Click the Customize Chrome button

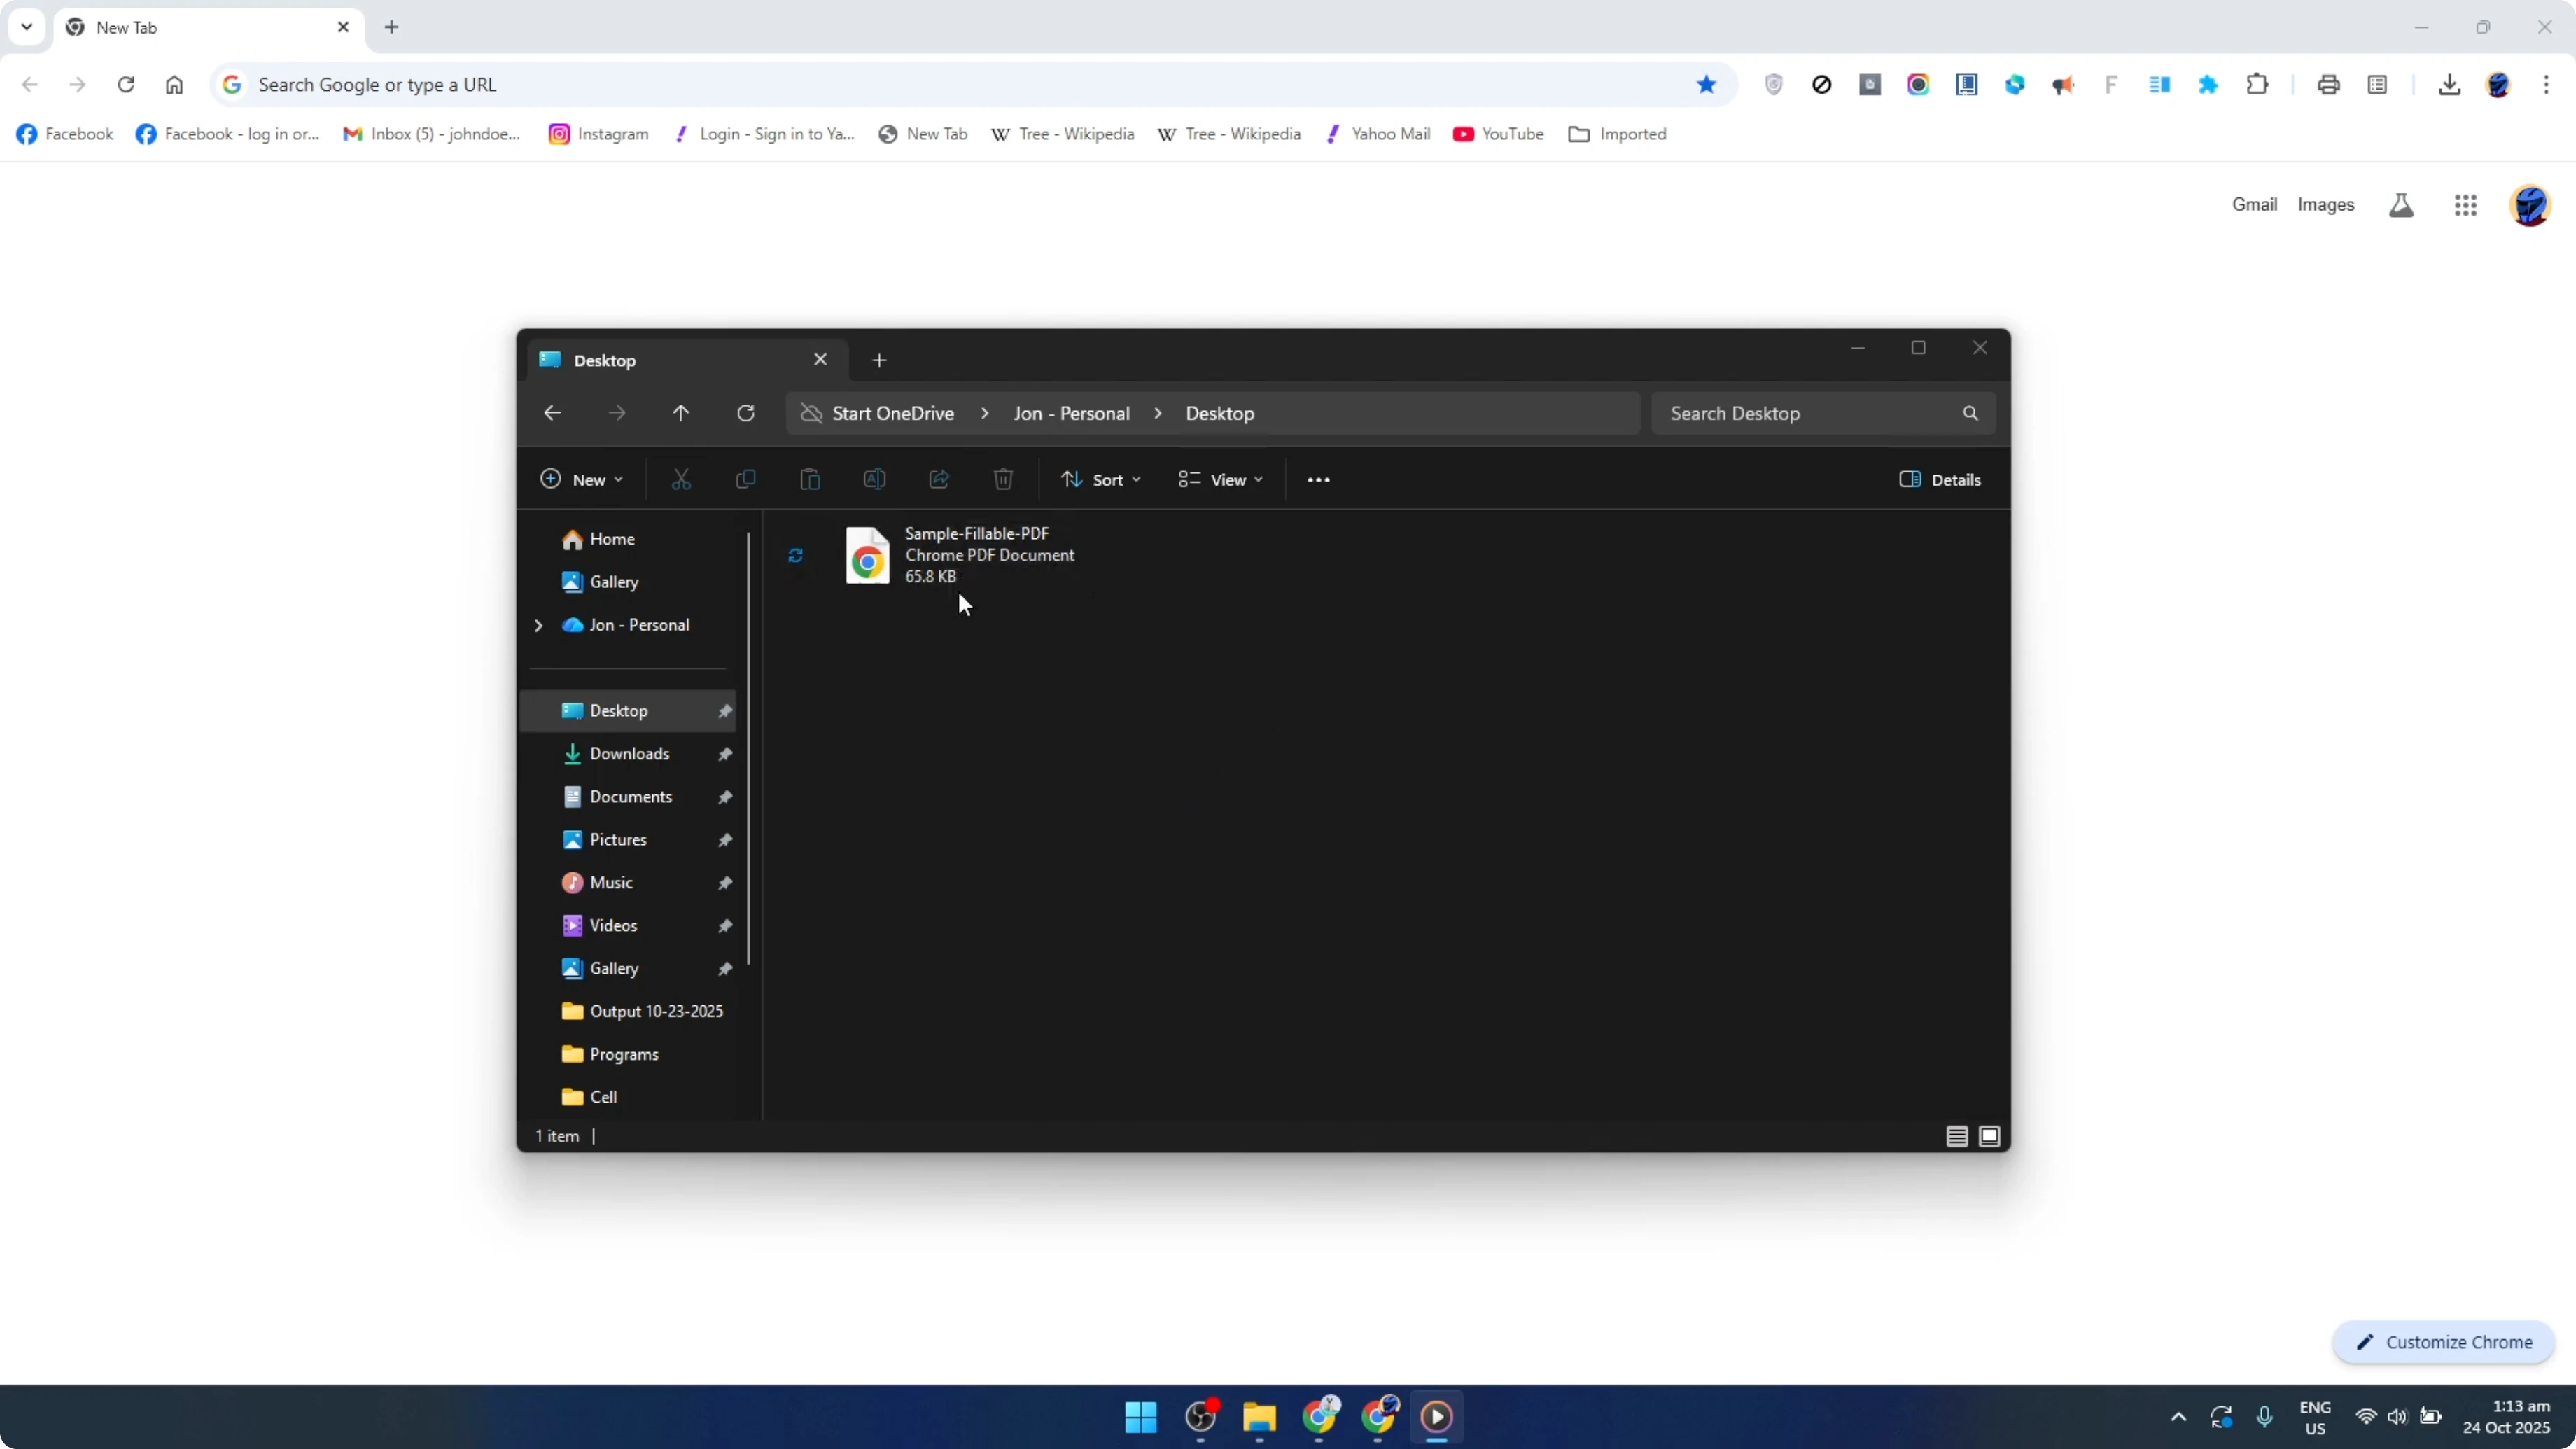pyautogui.click(x=2443, y=1342)
